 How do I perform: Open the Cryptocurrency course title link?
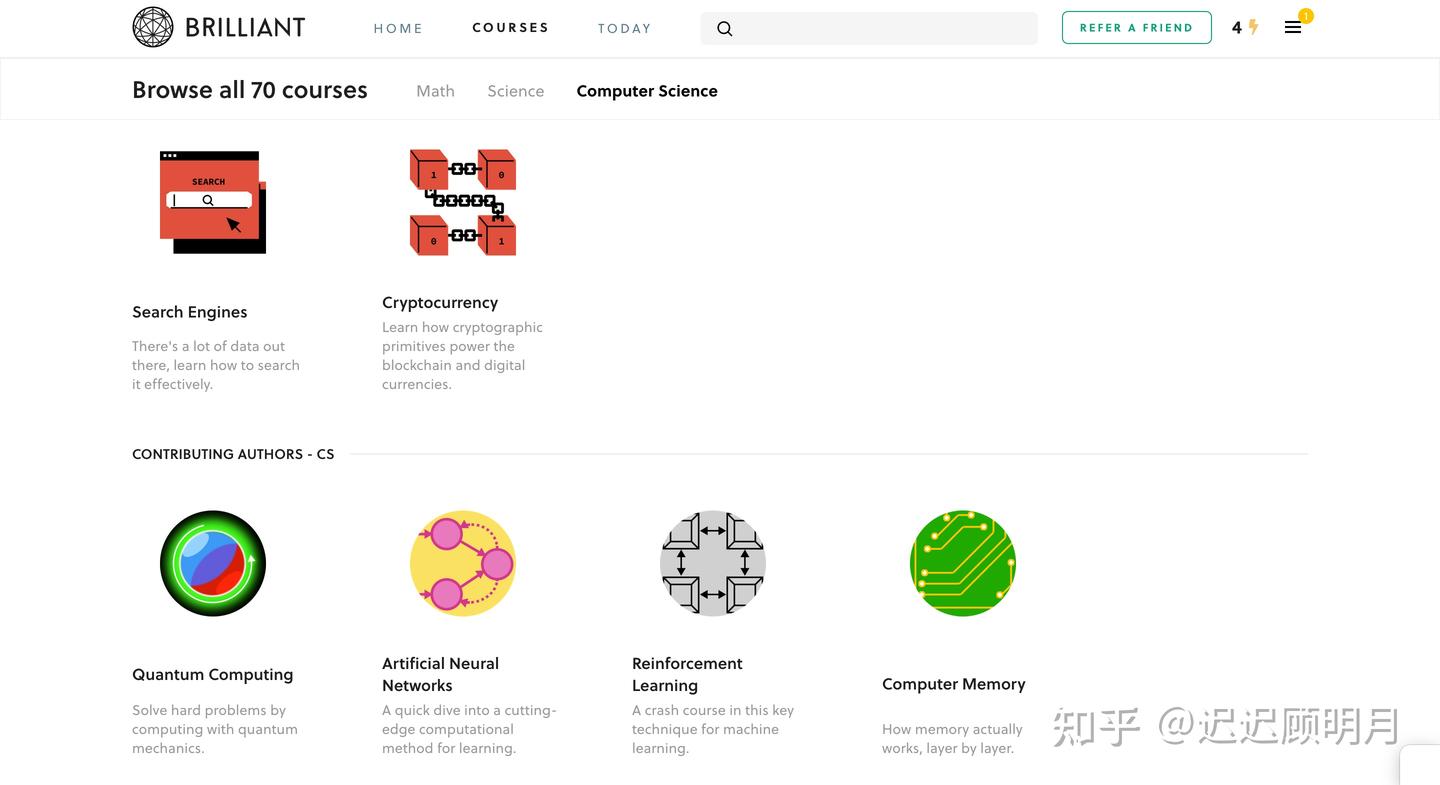click(x=440, y=302)
